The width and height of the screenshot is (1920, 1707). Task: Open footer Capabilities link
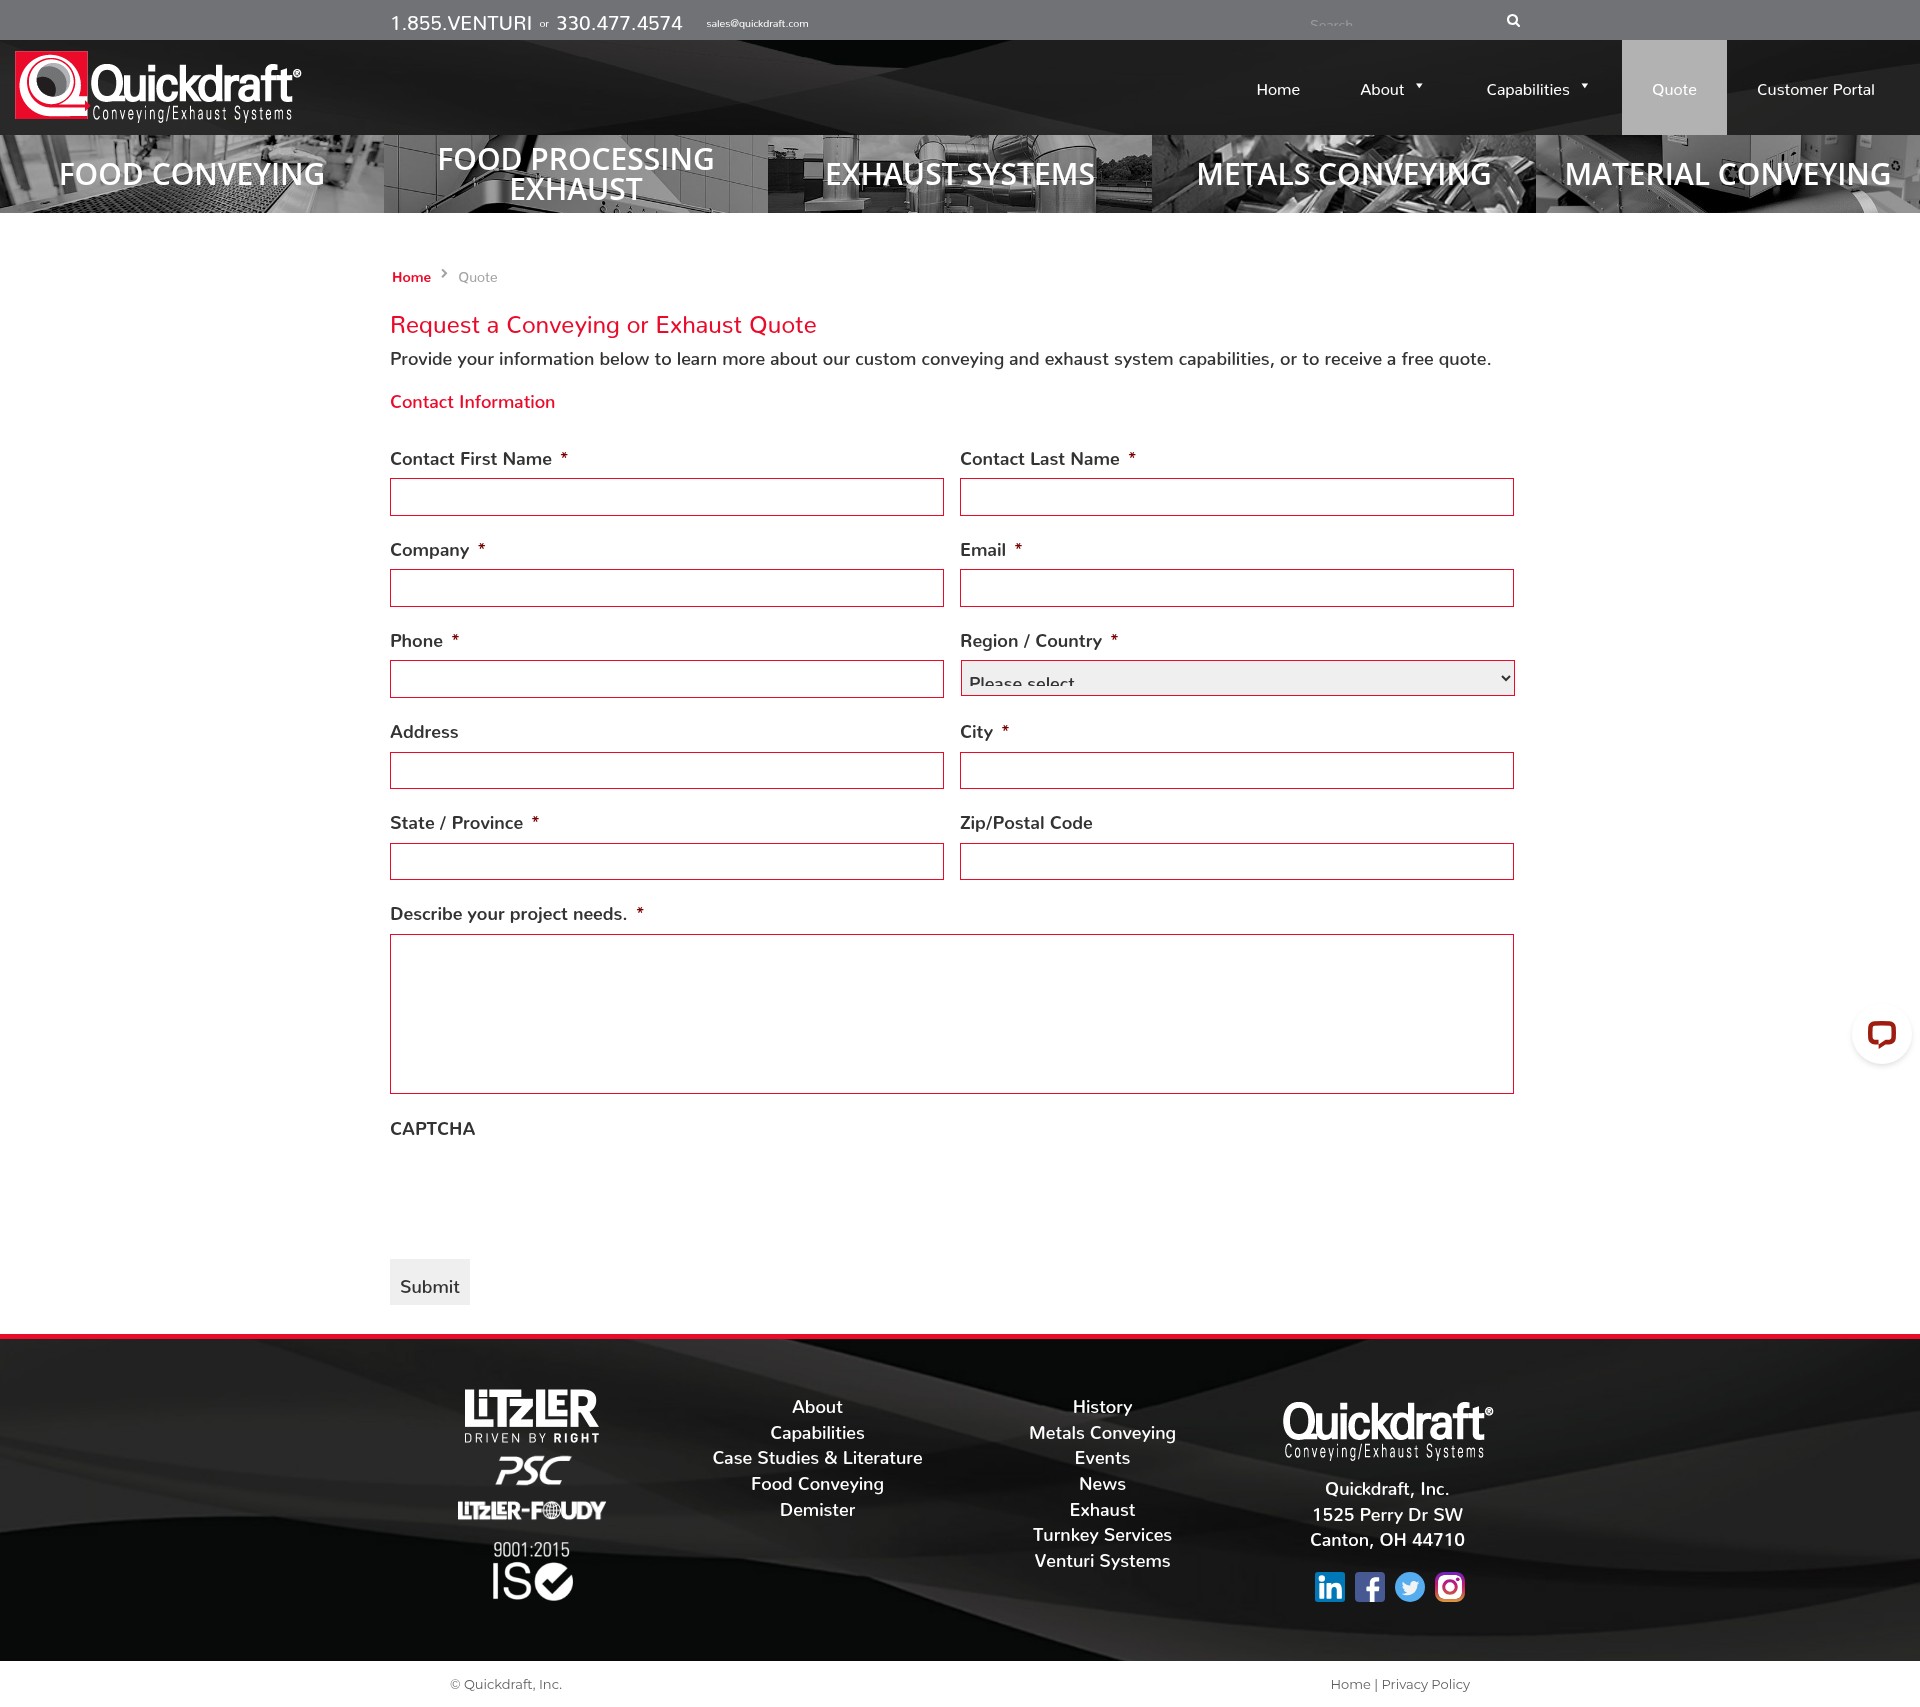coord(817,1433)
